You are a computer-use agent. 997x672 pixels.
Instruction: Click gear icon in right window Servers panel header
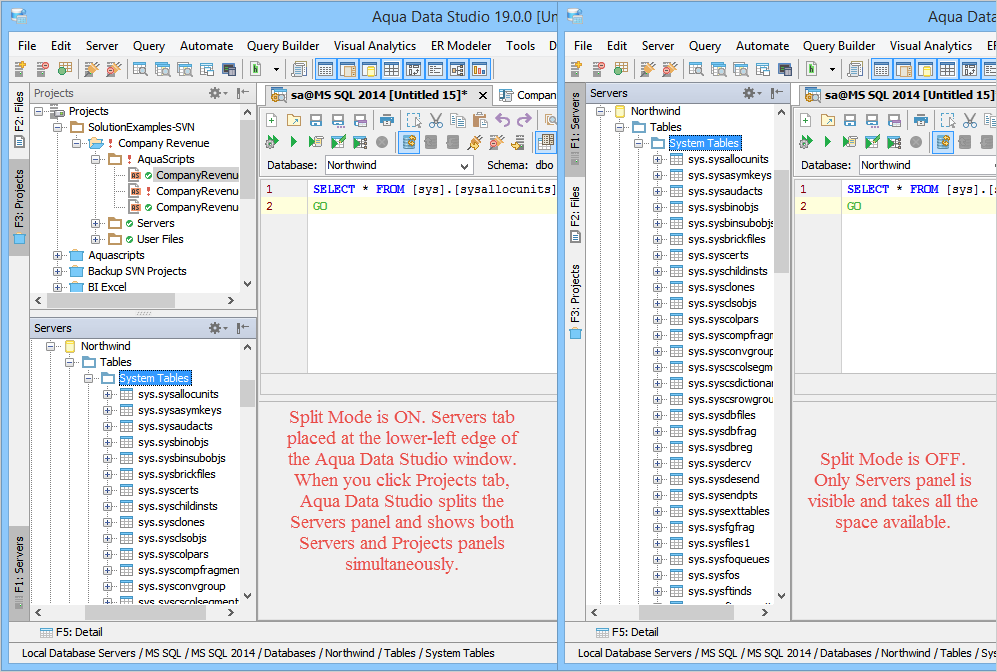pos(750,93)
